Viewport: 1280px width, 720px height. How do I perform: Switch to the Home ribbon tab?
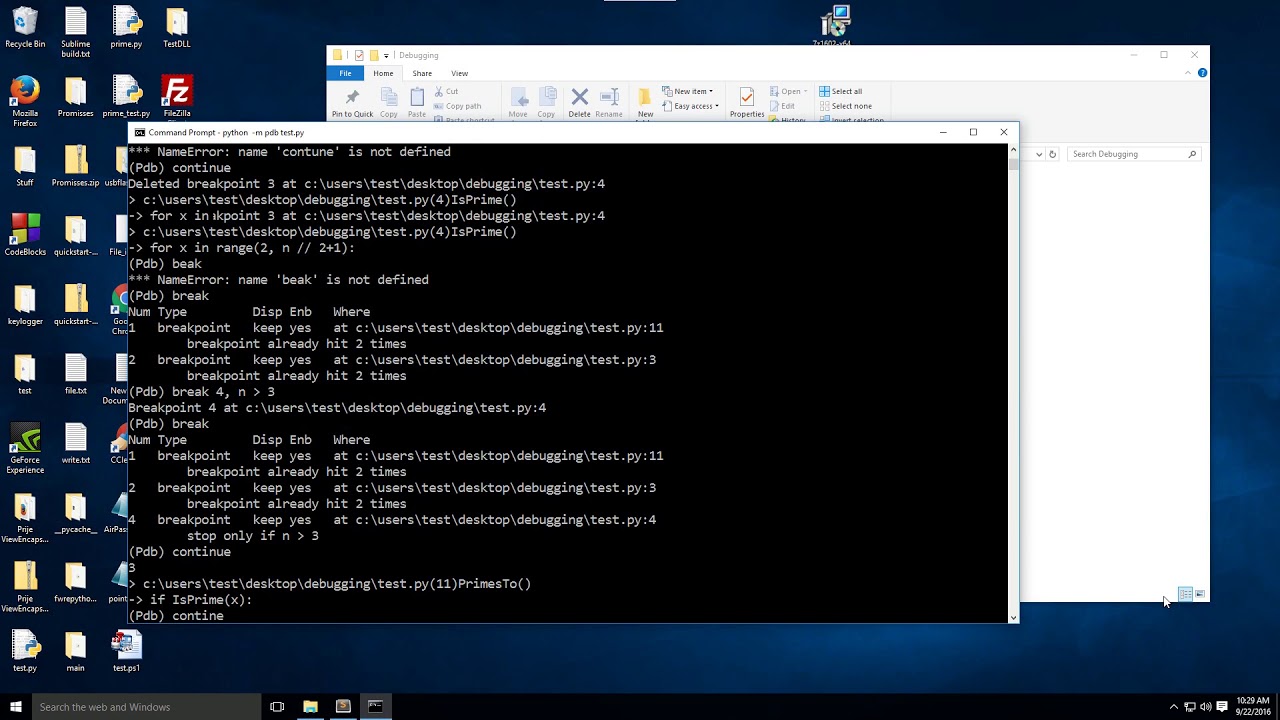[x=383, y=73]
